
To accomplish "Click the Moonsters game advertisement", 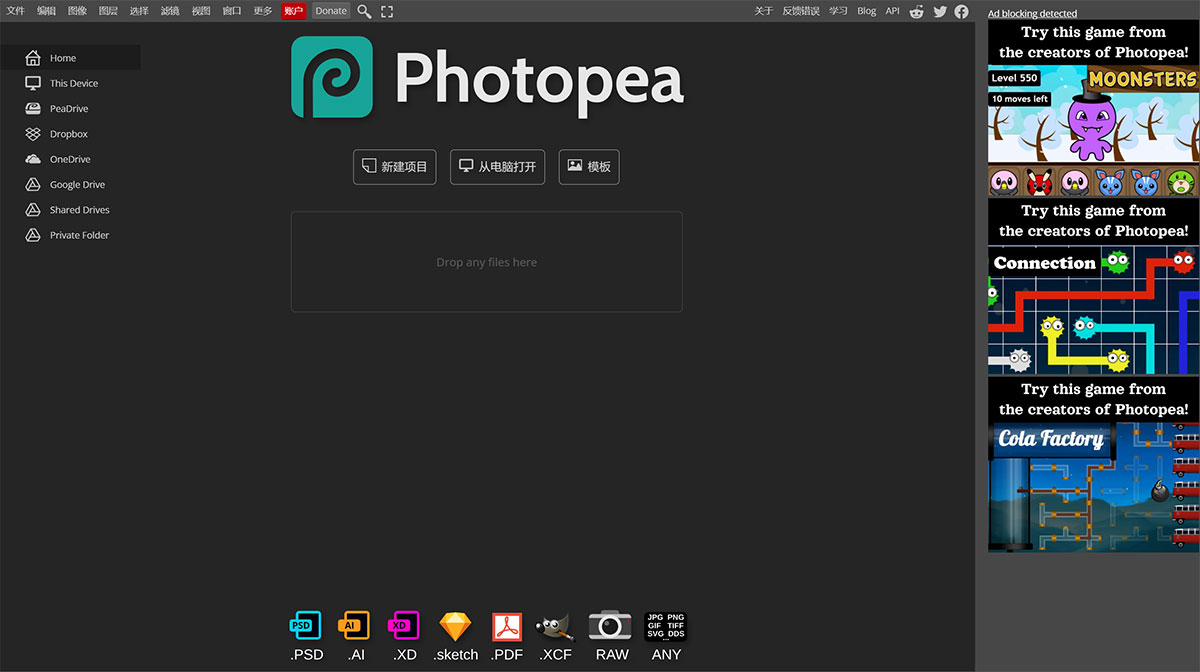I will click(1093, 110).
